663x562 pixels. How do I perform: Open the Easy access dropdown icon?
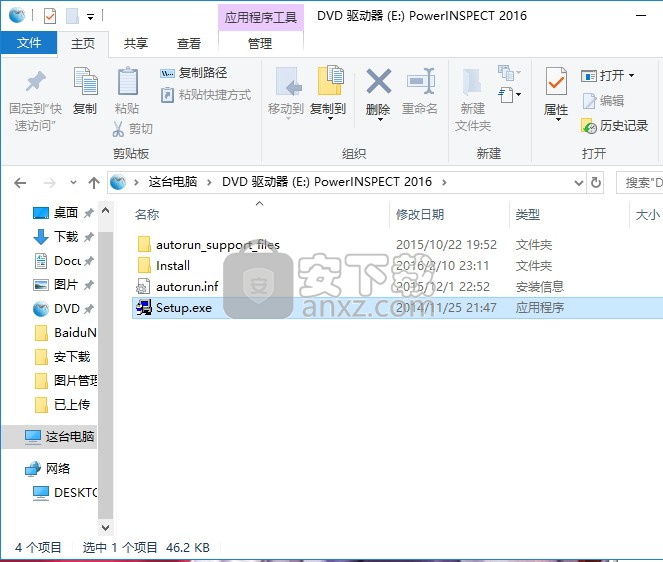pos(509,95)
